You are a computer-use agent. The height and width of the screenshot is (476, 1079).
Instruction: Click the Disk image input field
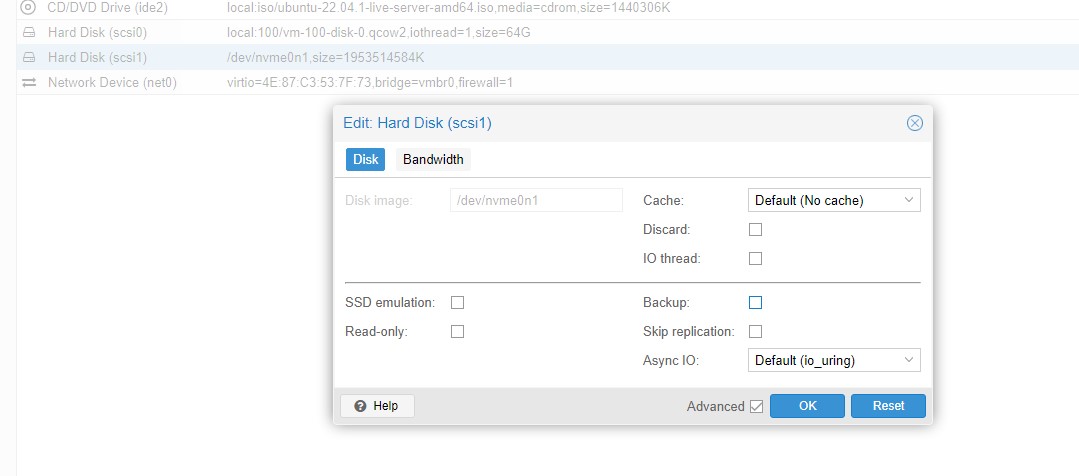click(537, 200)
